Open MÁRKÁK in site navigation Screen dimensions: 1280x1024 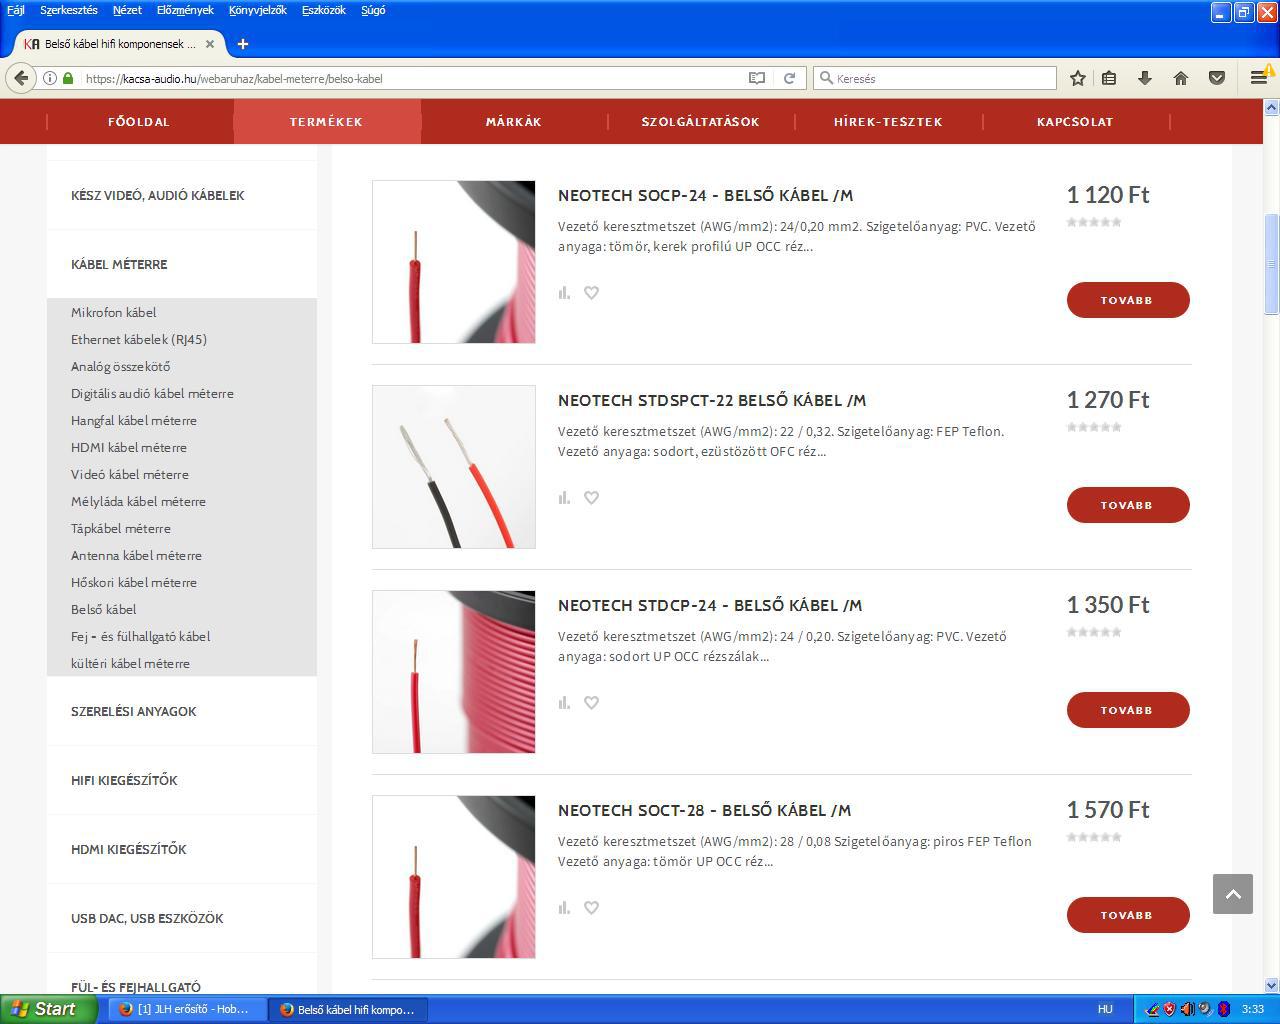(x=514, y=122)
